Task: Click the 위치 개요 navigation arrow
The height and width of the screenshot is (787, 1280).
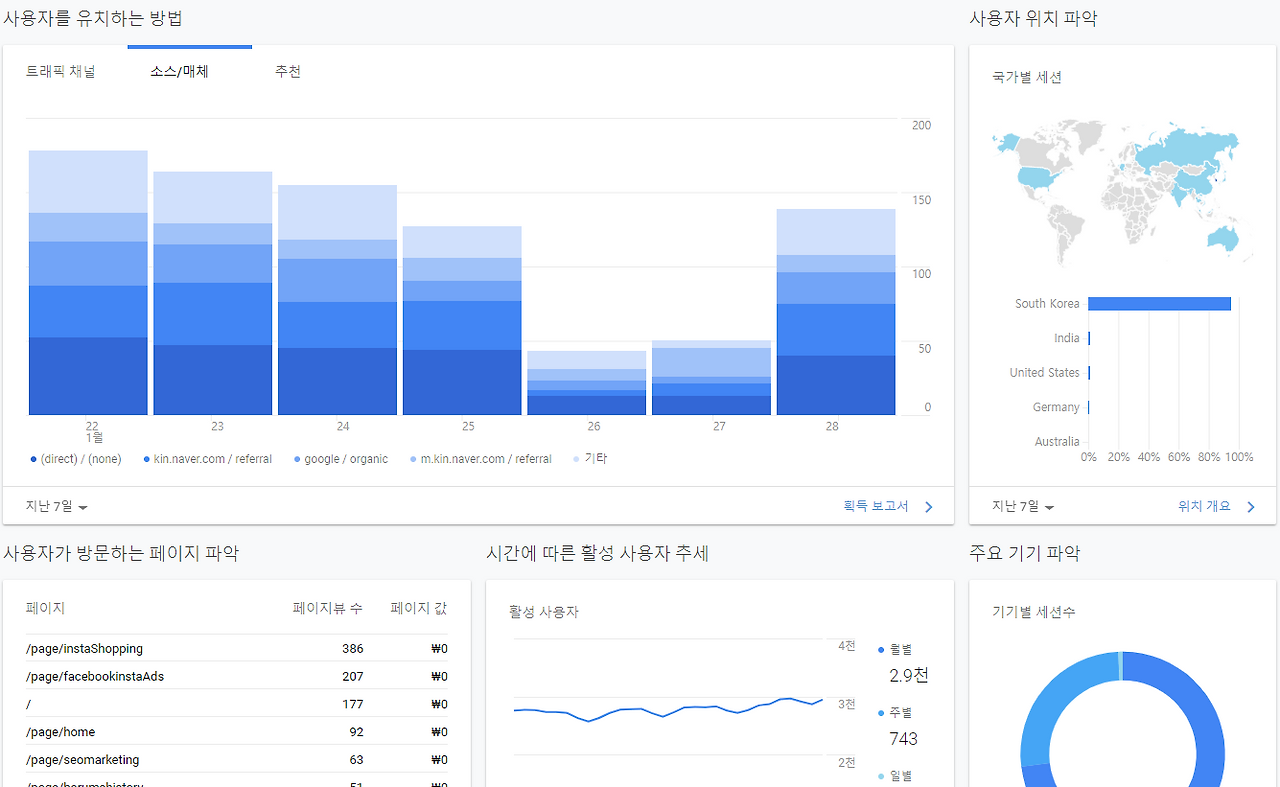Action: [x=1250, y=506]
